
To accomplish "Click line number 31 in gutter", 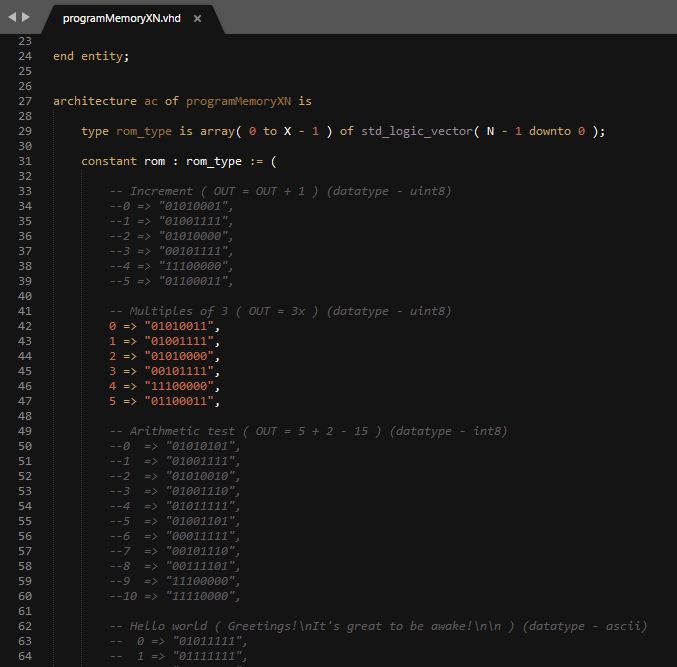I will pyautogui.click(x=25, y=161).
